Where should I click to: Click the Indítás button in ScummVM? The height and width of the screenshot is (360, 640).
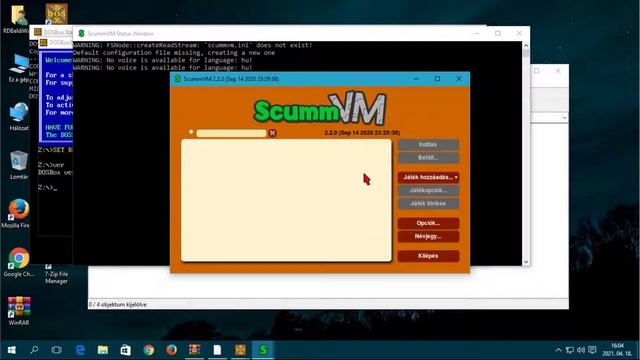click(x=428, y=144)
